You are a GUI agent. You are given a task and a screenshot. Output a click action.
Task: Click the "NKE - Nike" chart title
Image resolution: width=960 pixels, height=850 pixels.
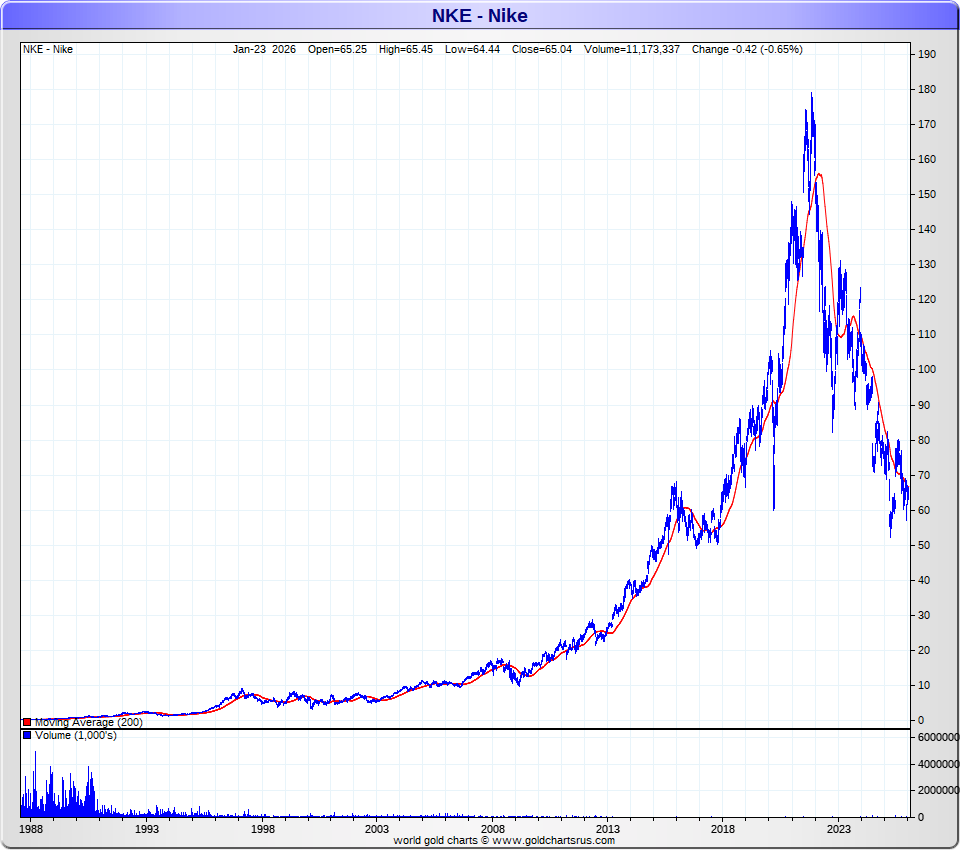(479, 15)
